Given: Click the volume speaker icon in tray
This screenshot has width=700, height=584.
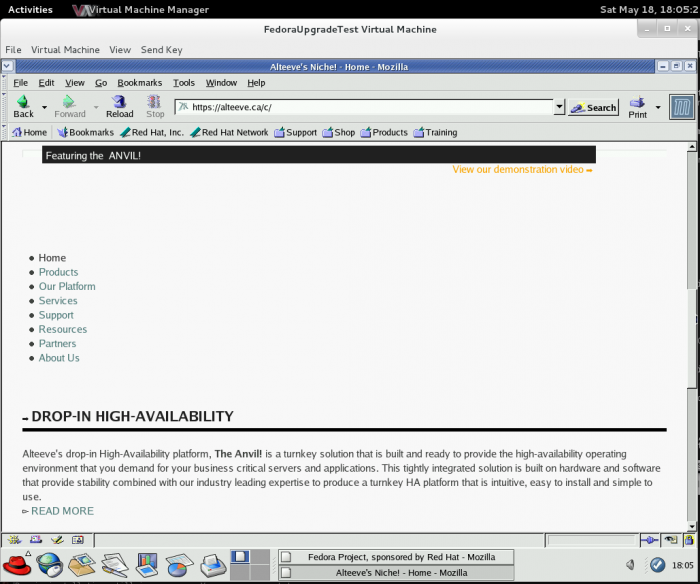Looking at the screenshot, I should [630, 565].
